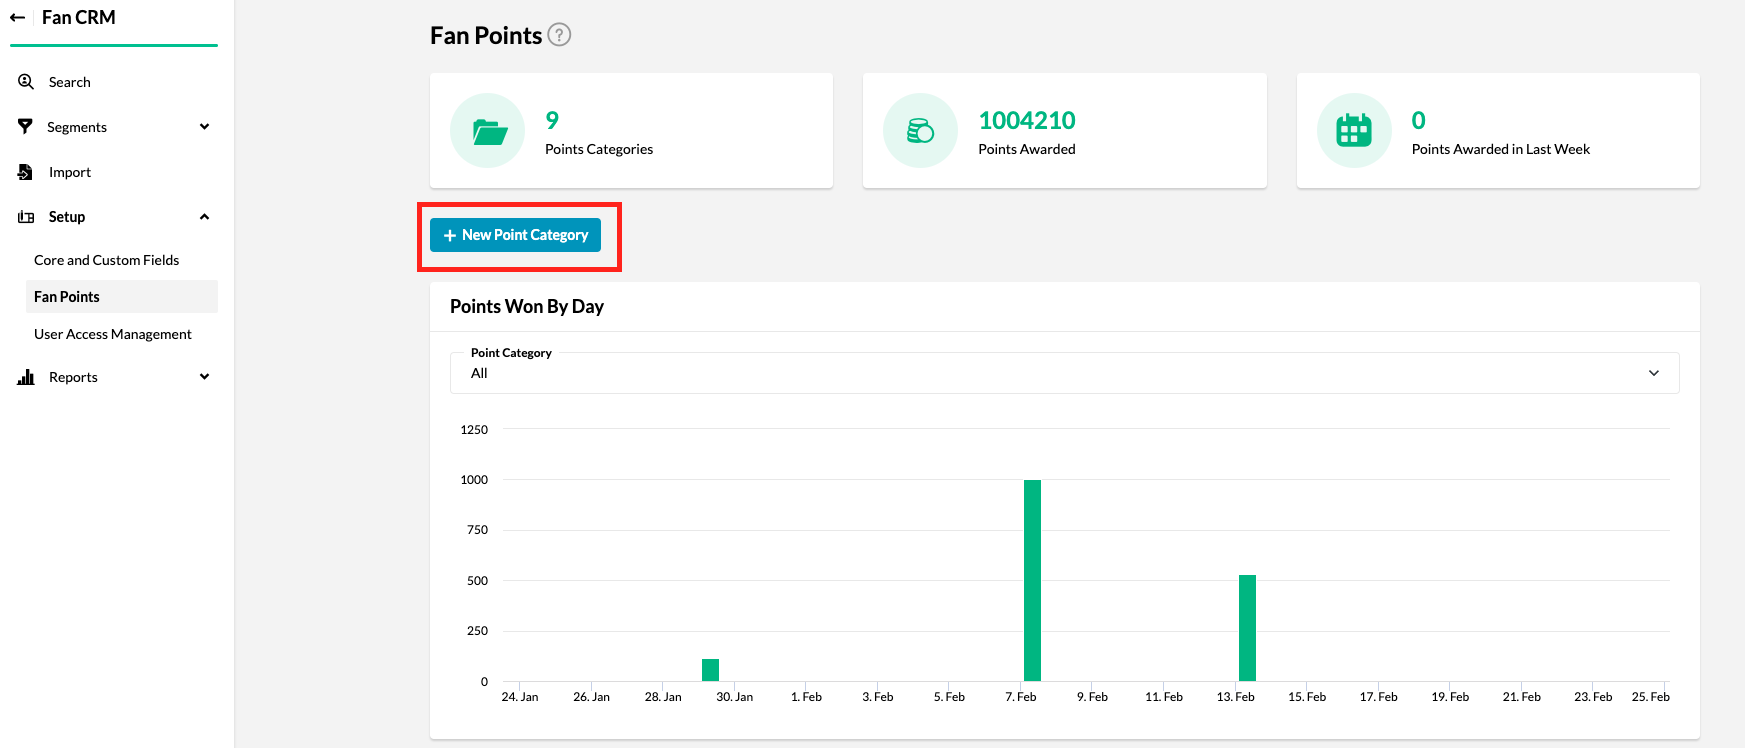Screen dimensions: 1745x748
Task: Collapse the Setup section chevron
Action: pos(204,217)
